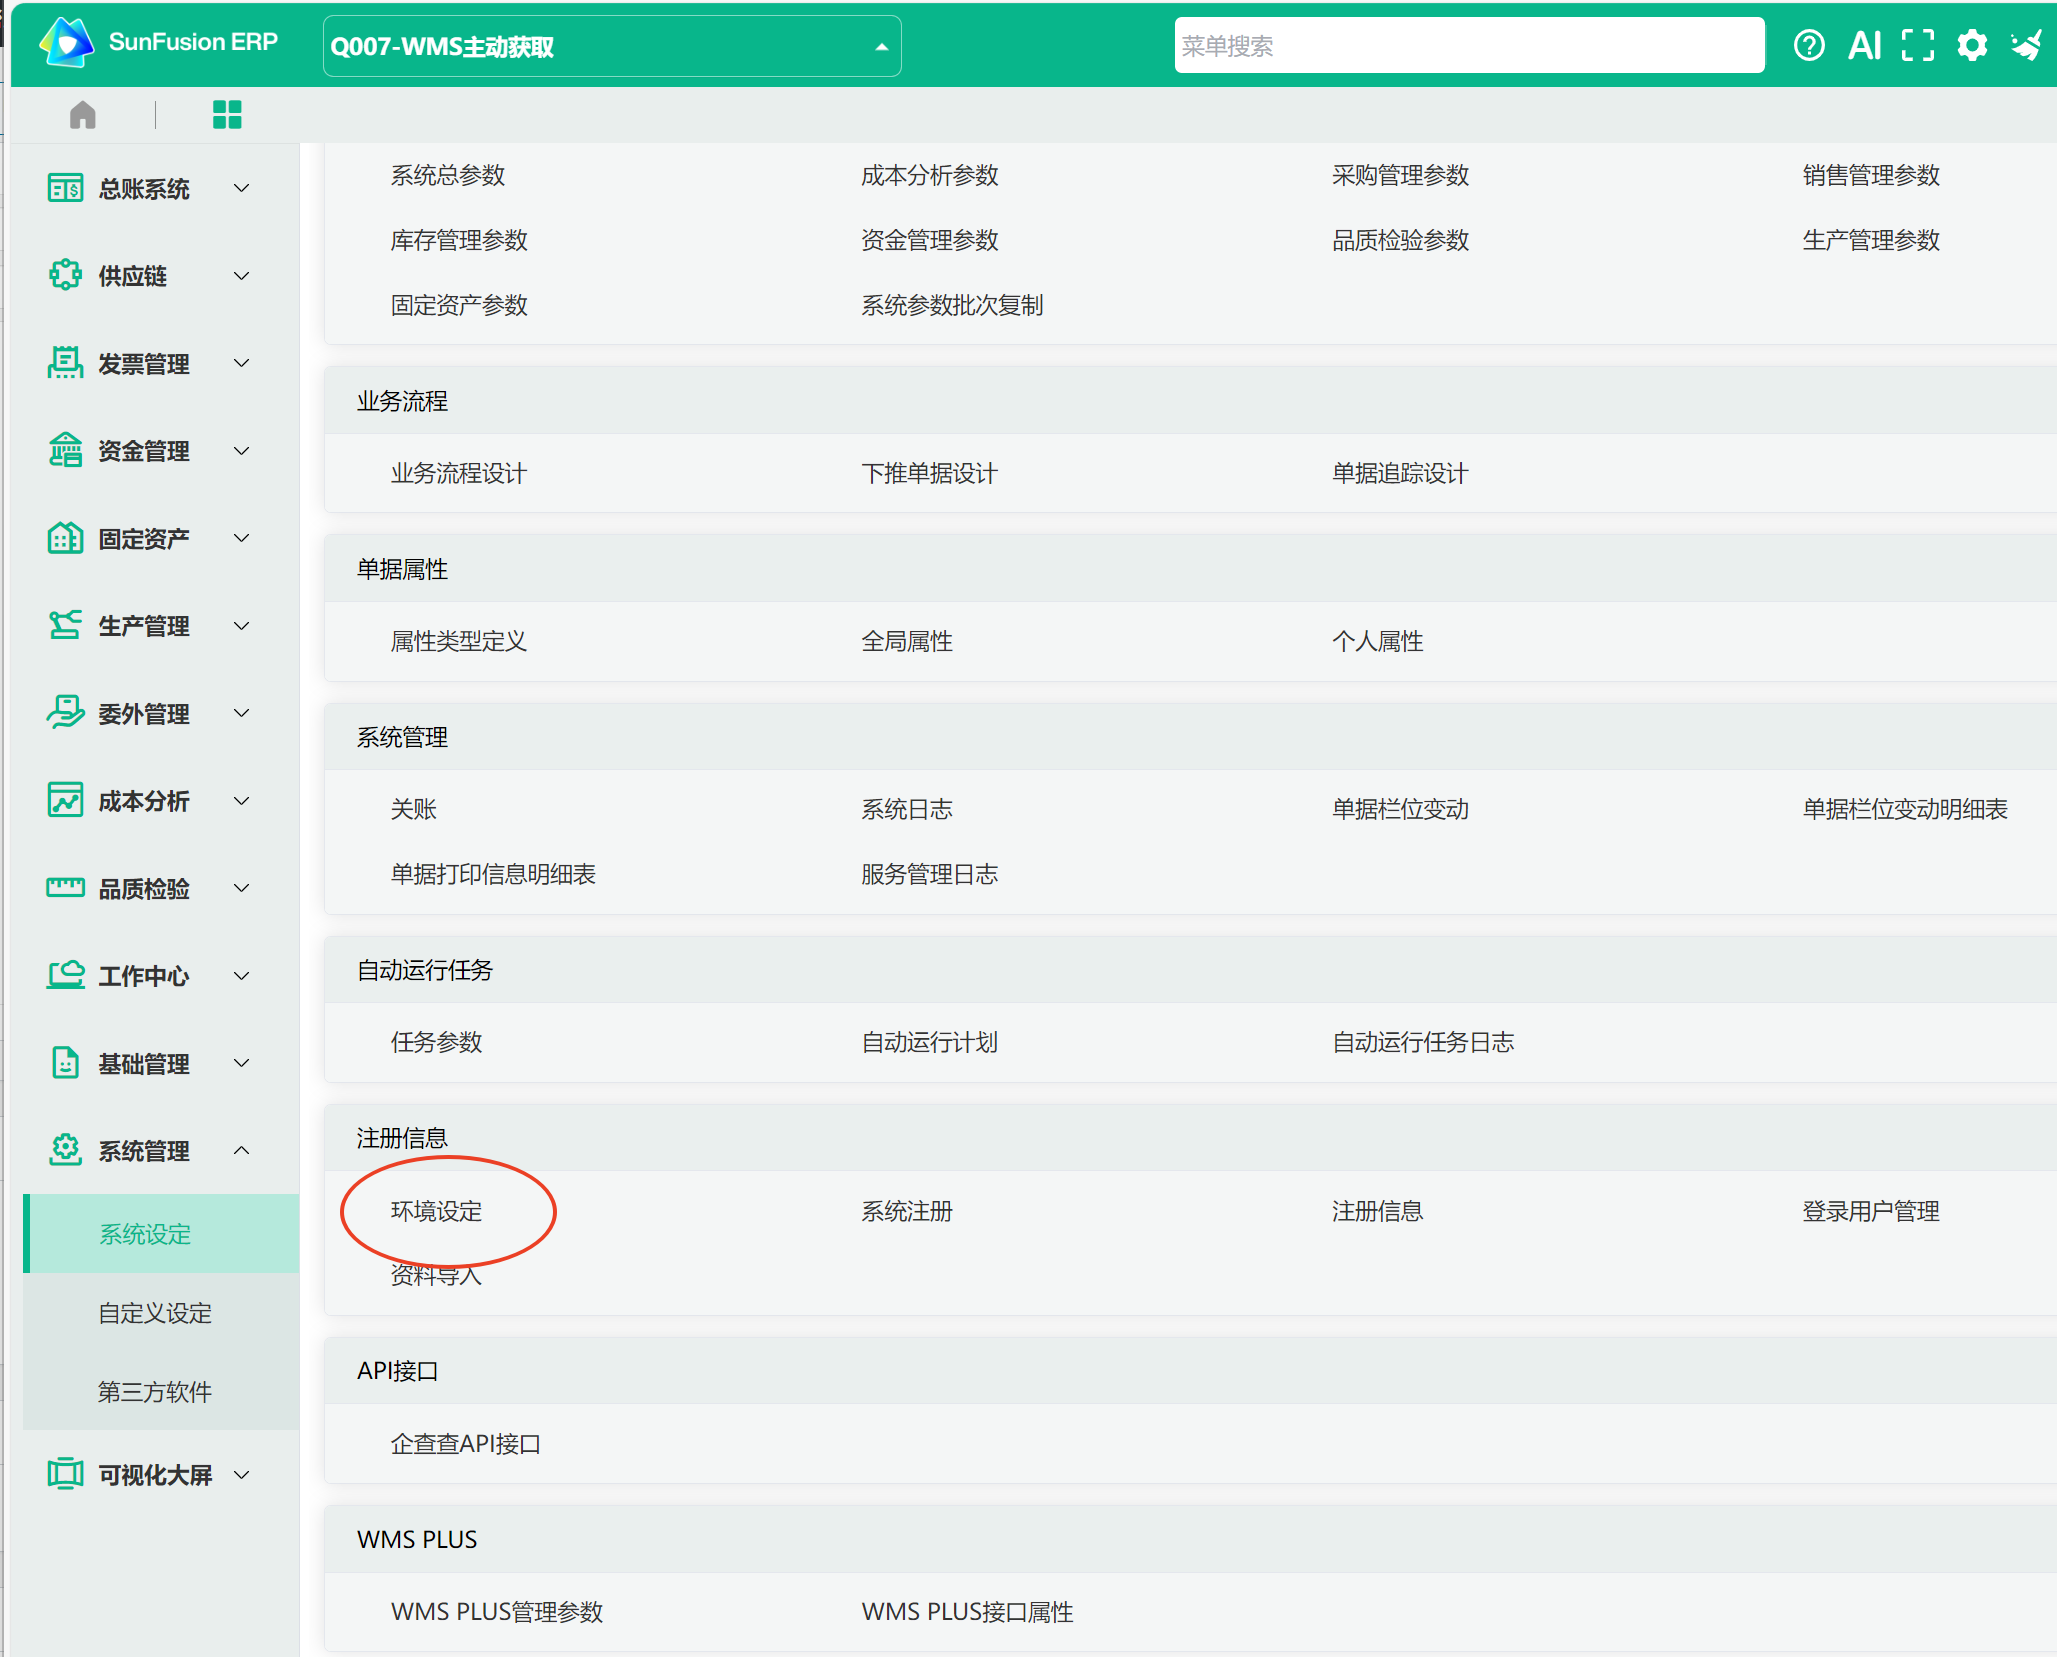Open 系统总参数 link

click(448, 175)
